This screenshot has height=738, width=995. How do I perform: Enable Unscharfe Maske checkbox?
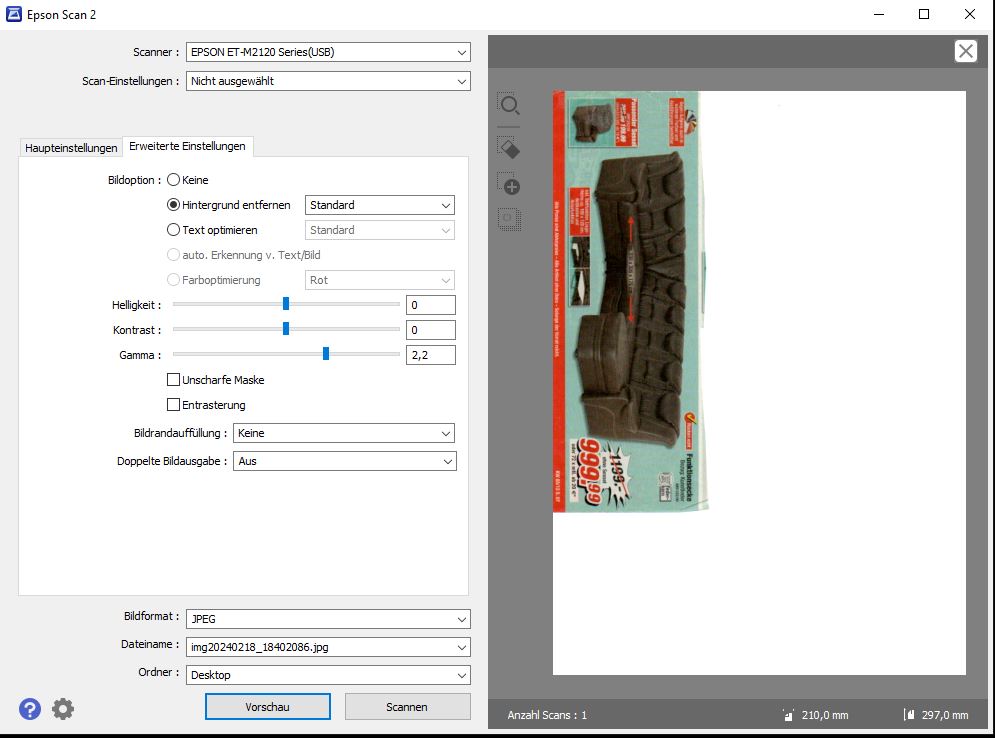173,379
